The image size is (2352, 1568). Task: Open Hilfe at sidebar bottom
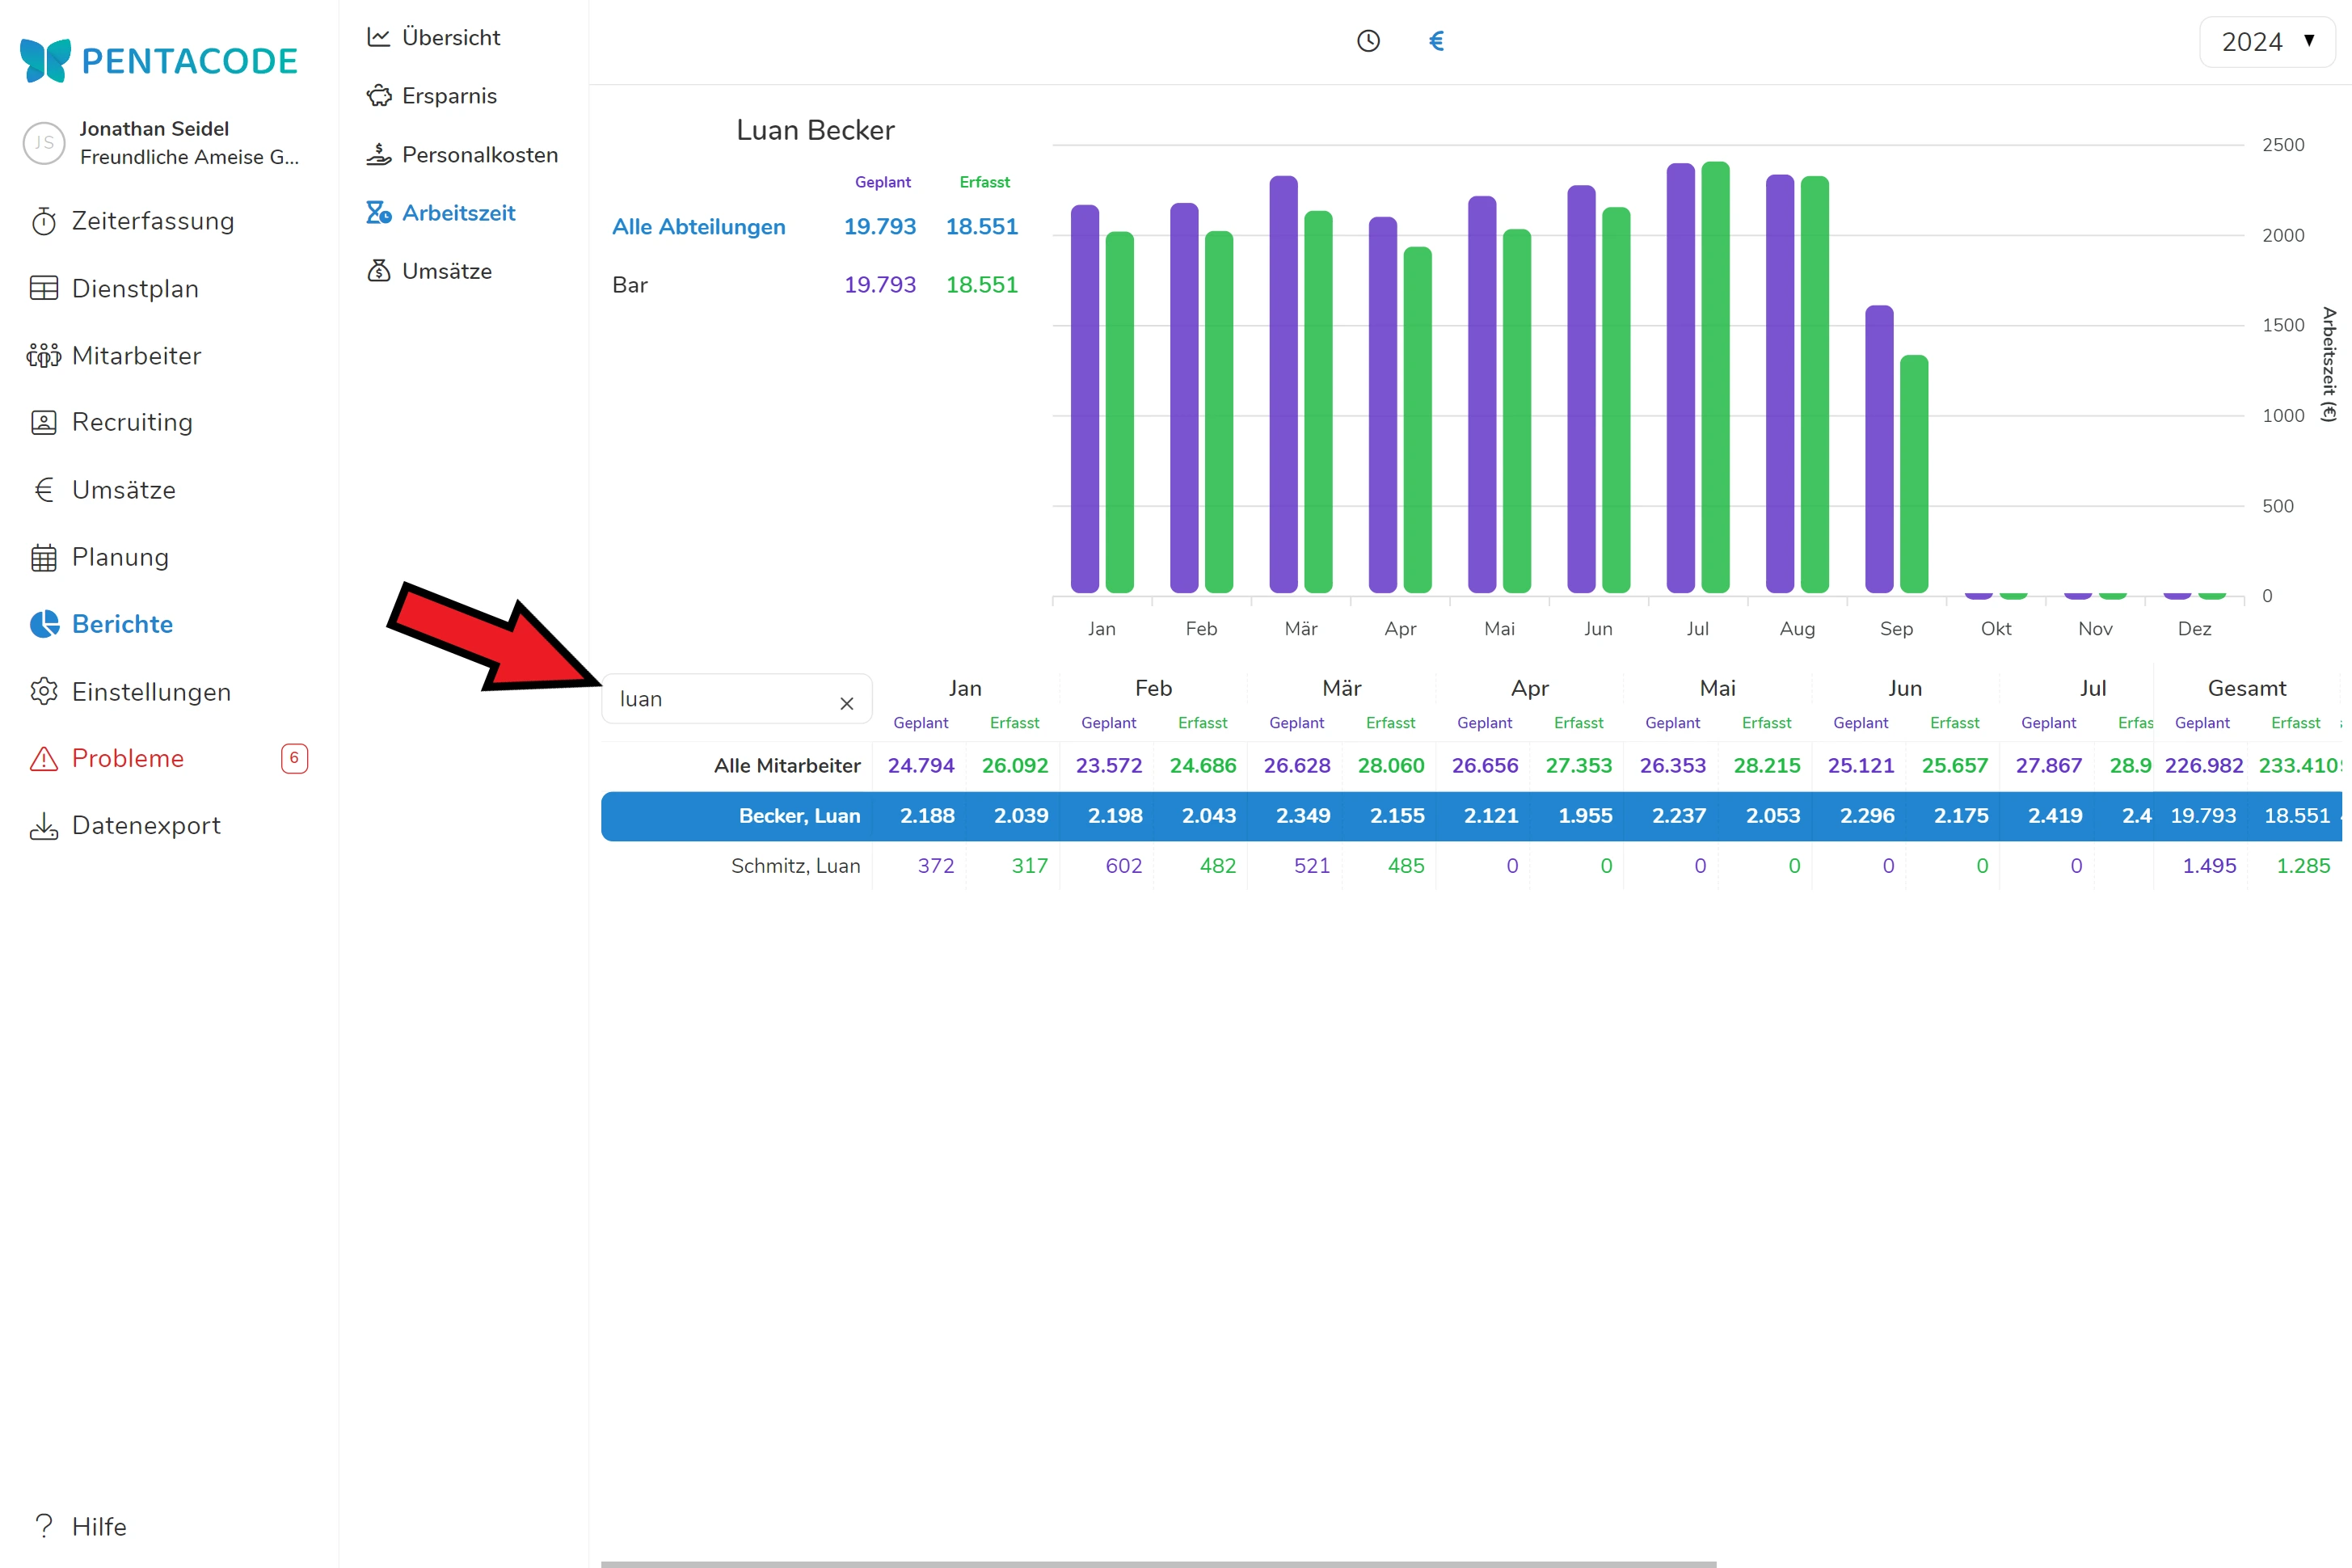[x=99, y=1526]
